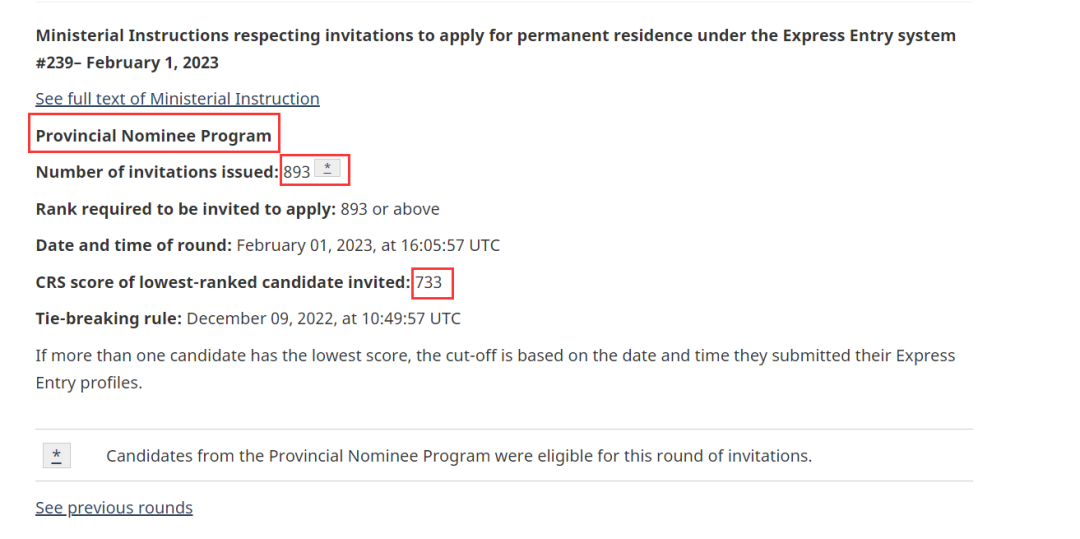The height and width of the screenshot is (539, 1080).
Task: Click the 'Date and time of round:' label
Action: [134, 245]
